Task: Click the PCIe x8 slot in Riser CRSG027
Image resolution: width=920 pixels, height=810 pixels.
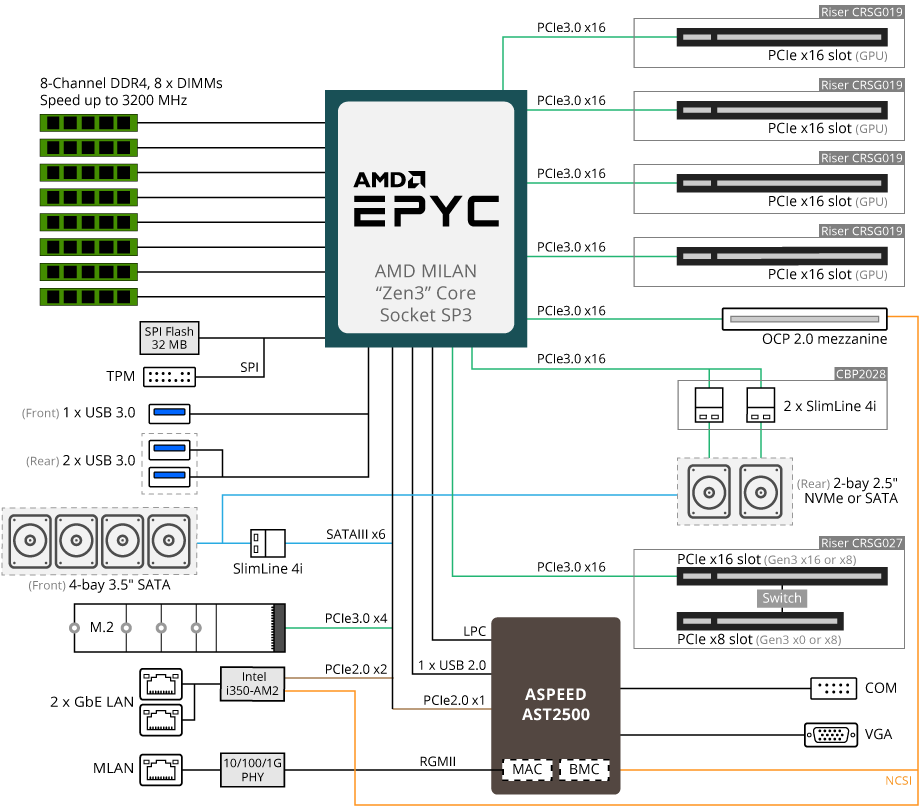Action: 781,620
